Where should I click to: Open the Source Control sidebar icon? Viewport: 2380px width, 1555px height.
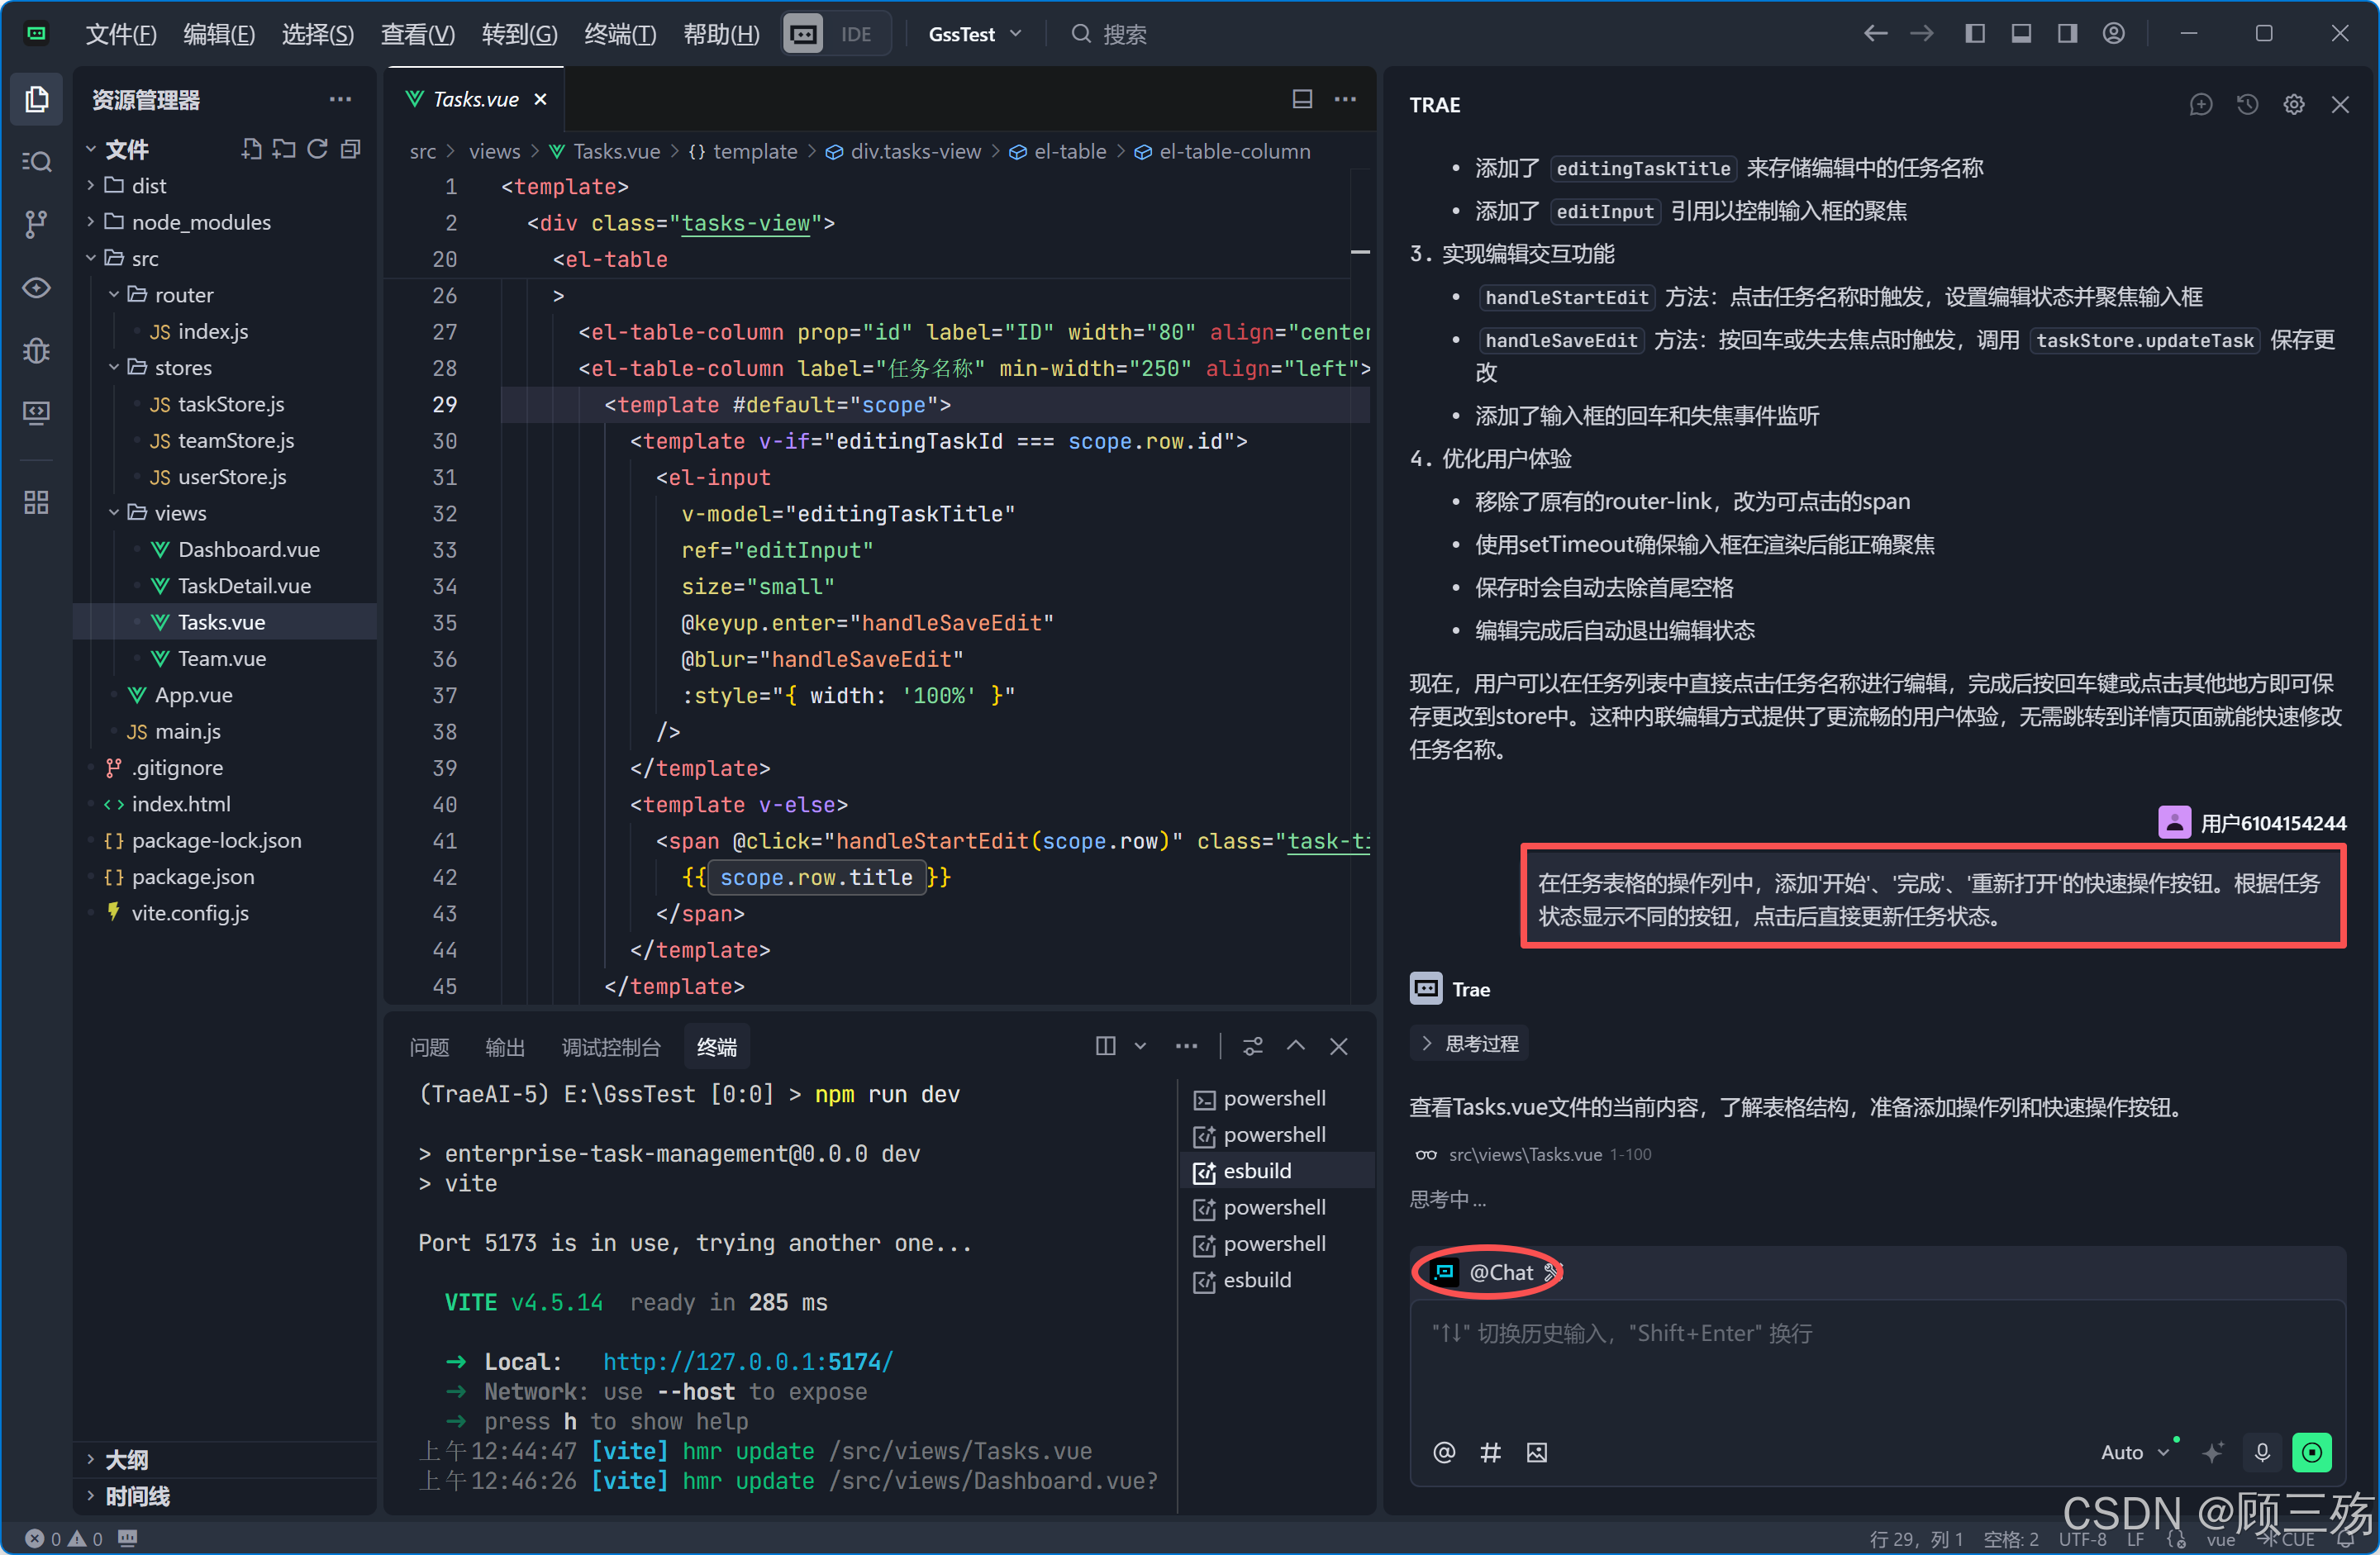click(x=36, y=224)
